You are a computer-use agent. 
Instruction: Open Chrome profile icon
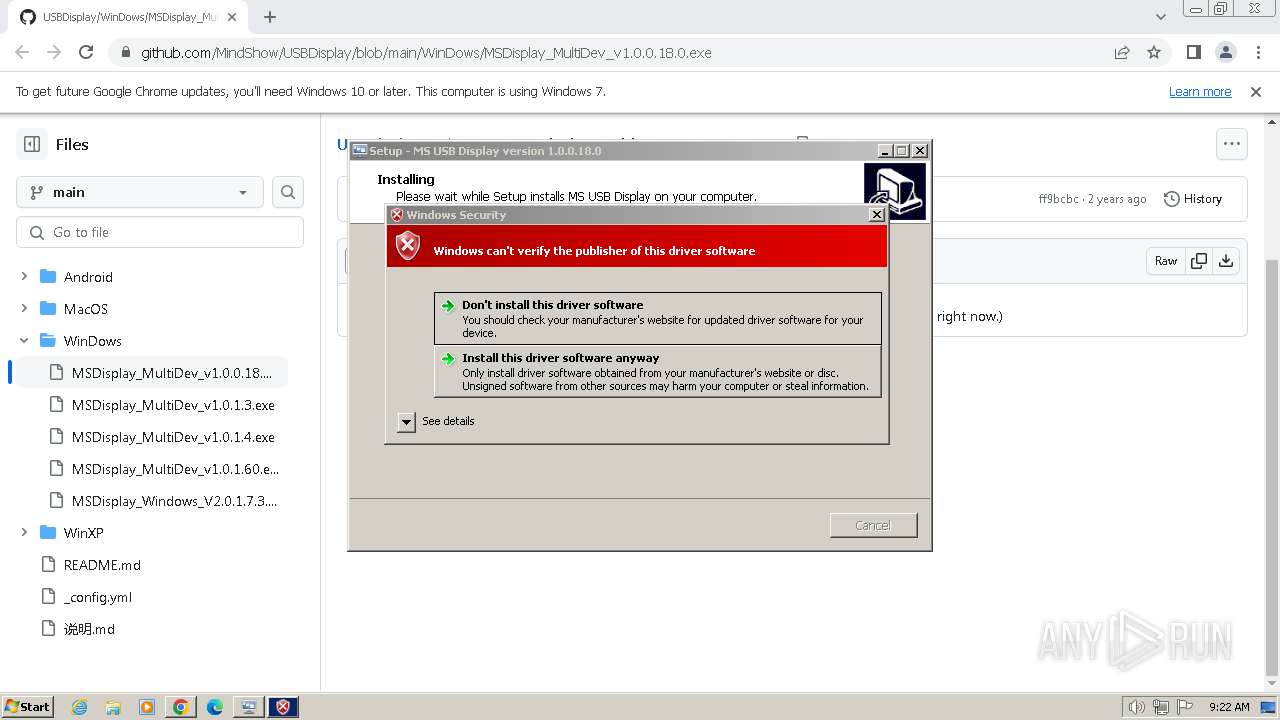click(x=1226, y=52)
